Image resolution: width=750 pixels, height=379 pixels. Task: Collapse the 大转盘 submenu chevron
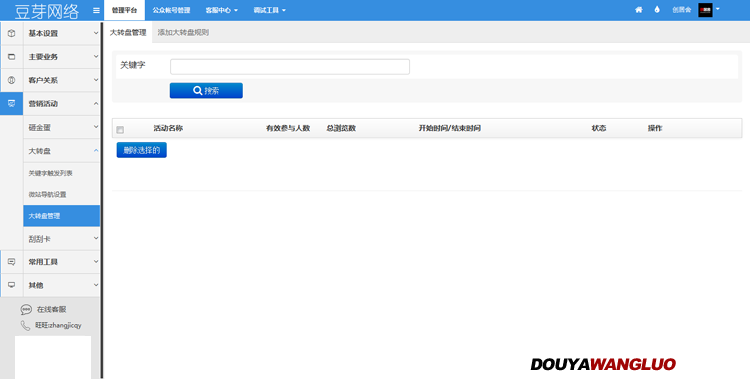[x=96, y=151]
